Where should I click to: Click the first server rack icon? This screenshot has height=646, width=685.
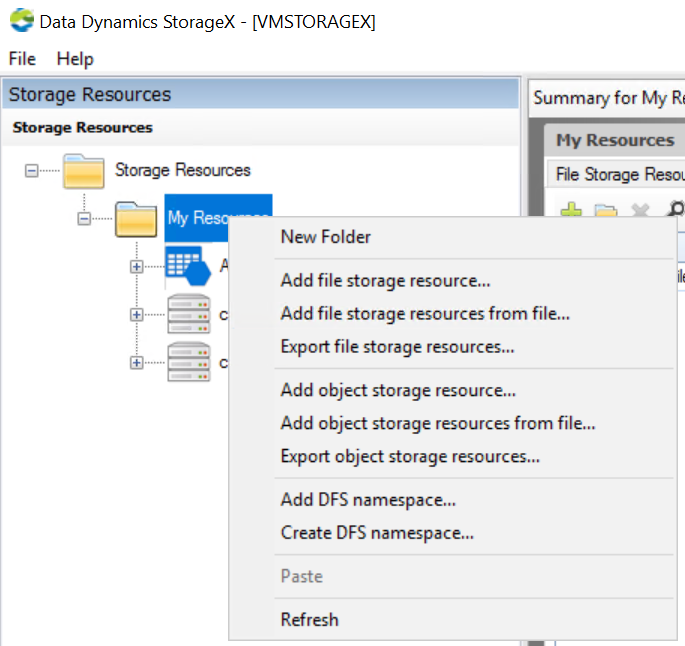point(189,314)
